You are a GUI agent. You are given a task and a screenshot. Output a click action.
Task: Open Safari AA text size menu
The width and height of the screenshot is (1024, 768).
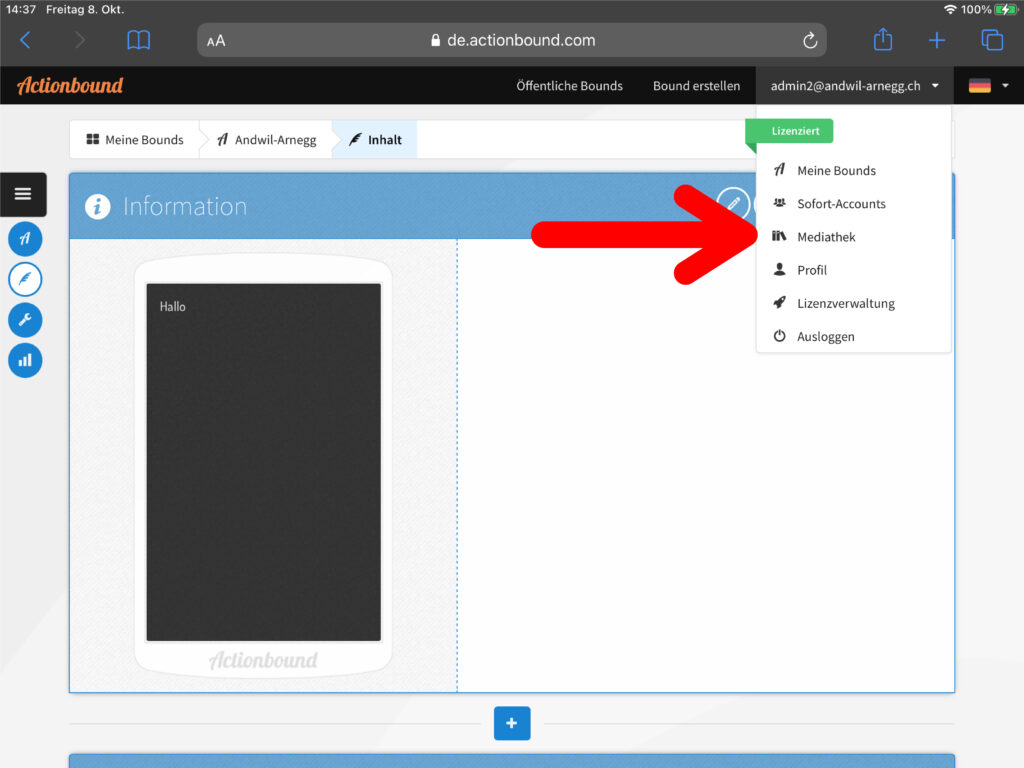[x=216, y=41]
